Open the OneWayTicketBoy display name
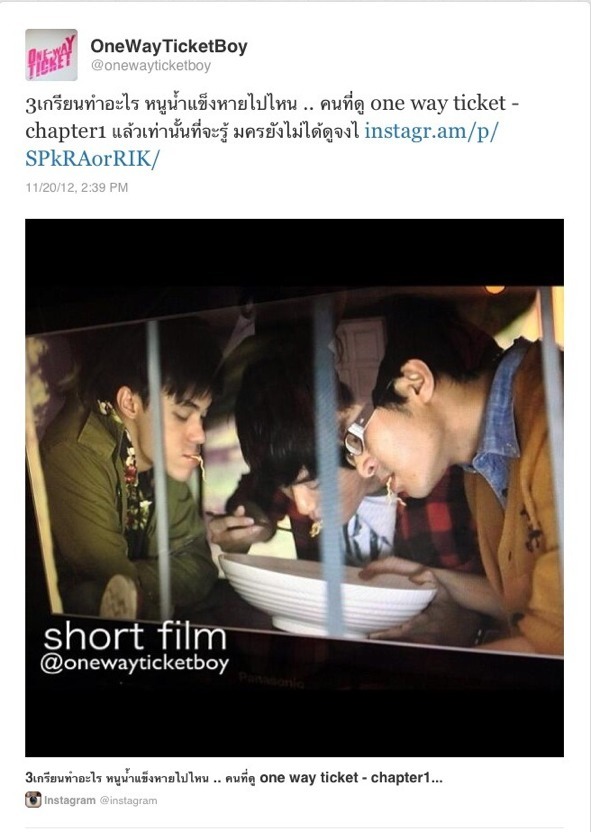Screen dimensions: 591x832 (169, 46)
